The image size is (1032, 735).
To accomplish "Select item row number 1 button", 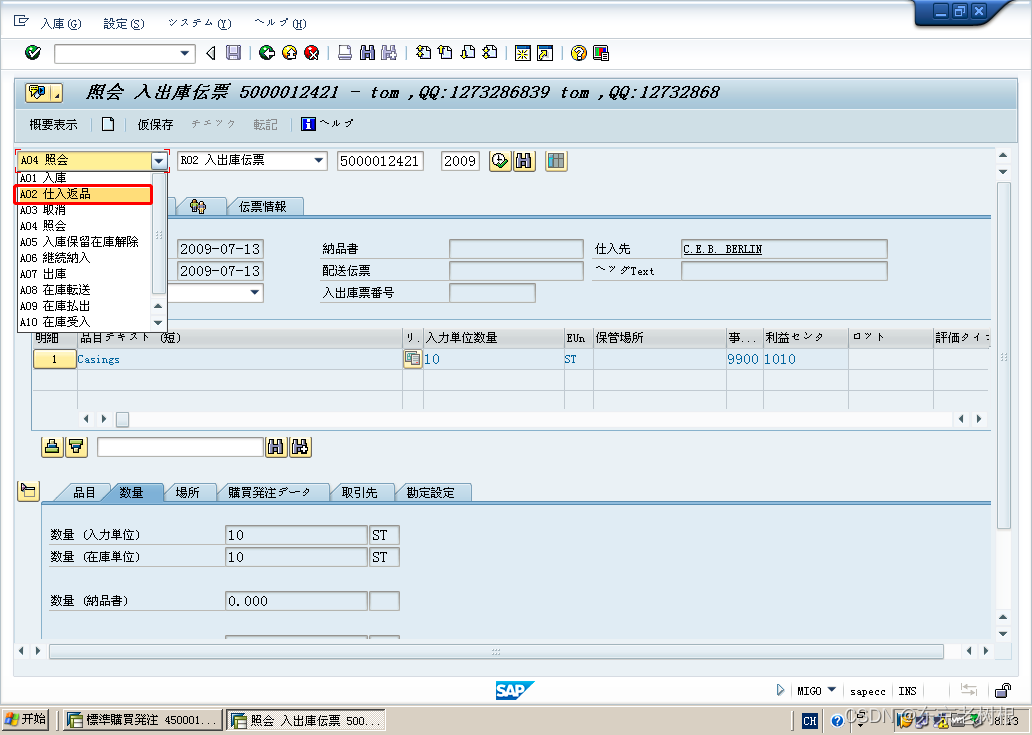I will (x=55, y=359).
